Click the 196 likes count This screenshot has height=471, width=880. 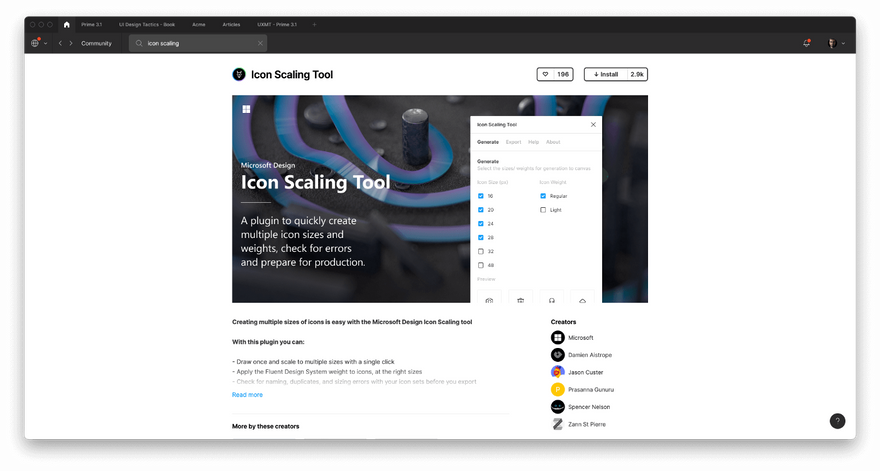tap(563, 74)
